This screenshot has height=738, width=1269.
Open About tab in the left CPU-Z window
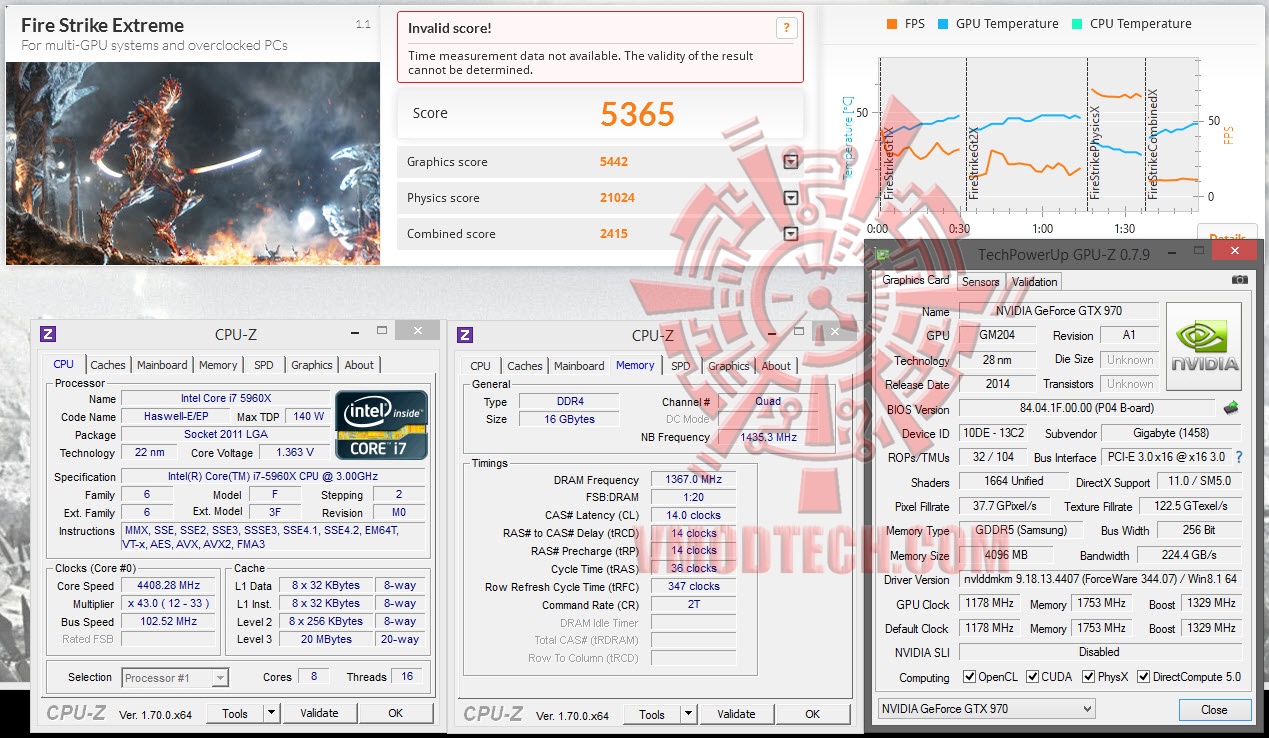pyautogui.click(x=360, y=366)
